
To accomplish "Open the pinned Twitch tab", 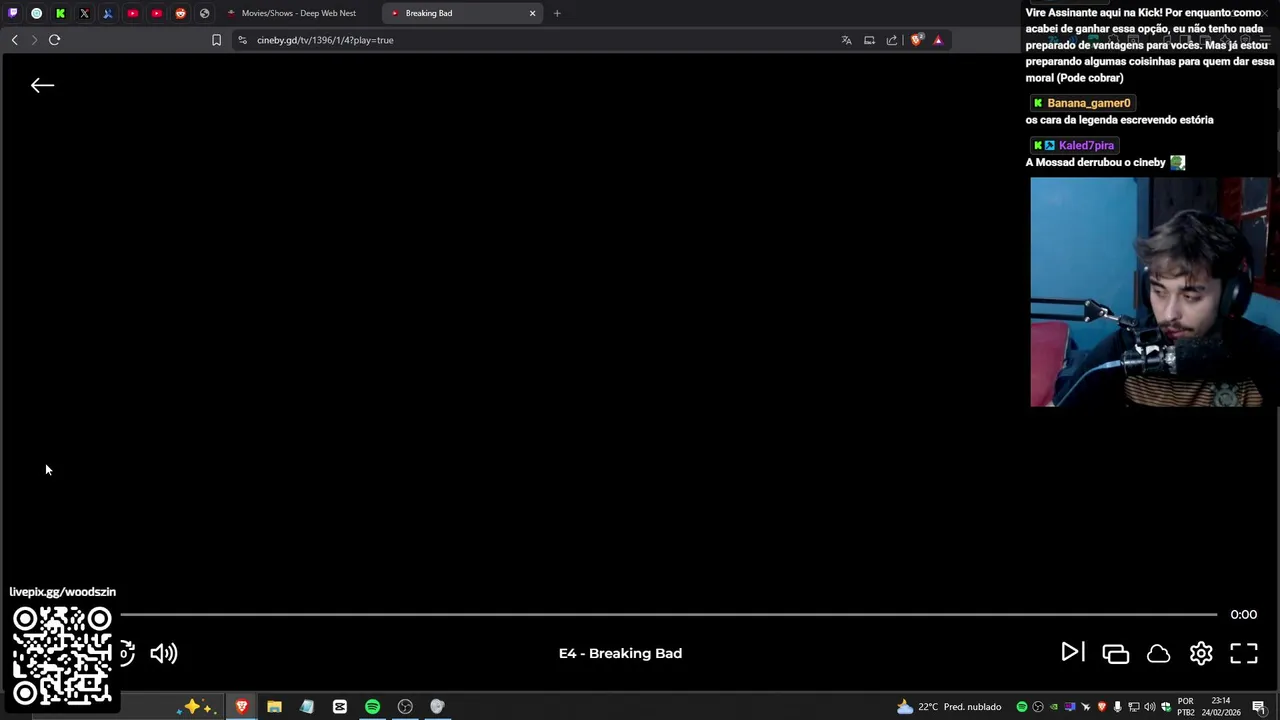I will pos(12,13).
